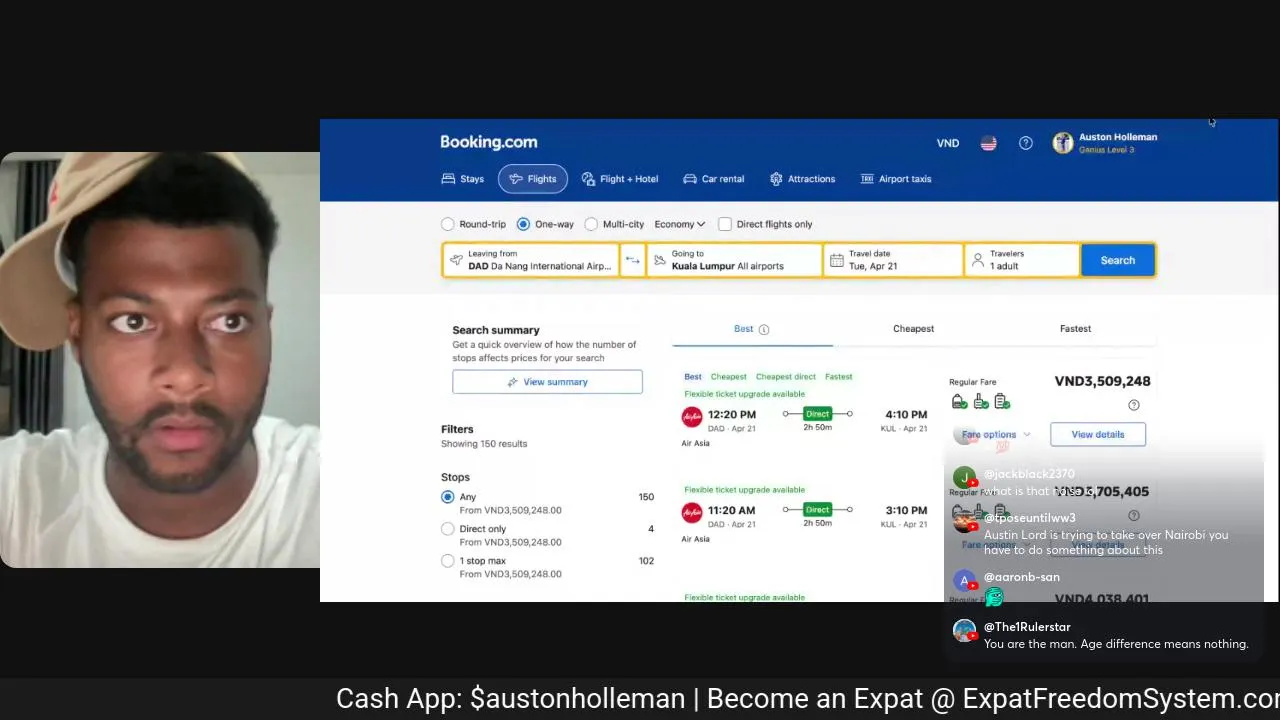Open the help question mark icon
Viewport: 1280px width, 720px height.
(x=1025, y=143)
